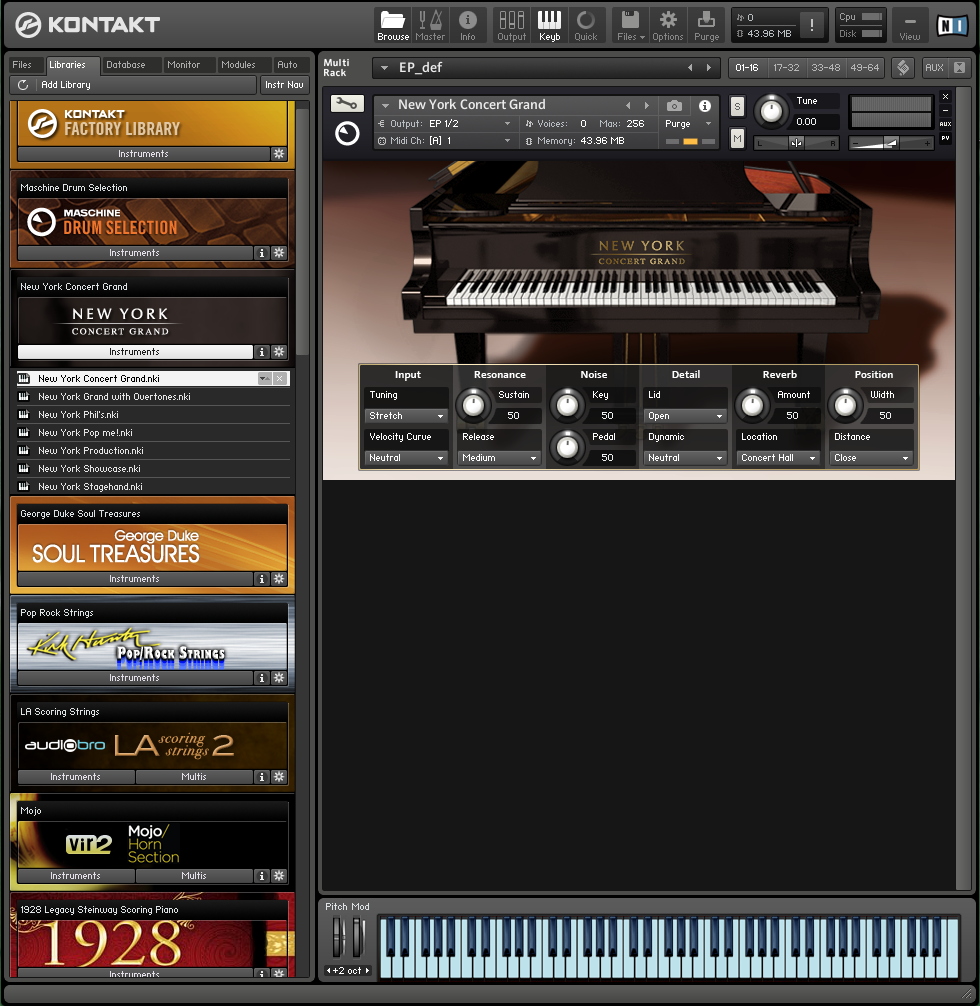Click the Pitch wheel control
The image size is (980, 1006).
[x=337, y=937]
